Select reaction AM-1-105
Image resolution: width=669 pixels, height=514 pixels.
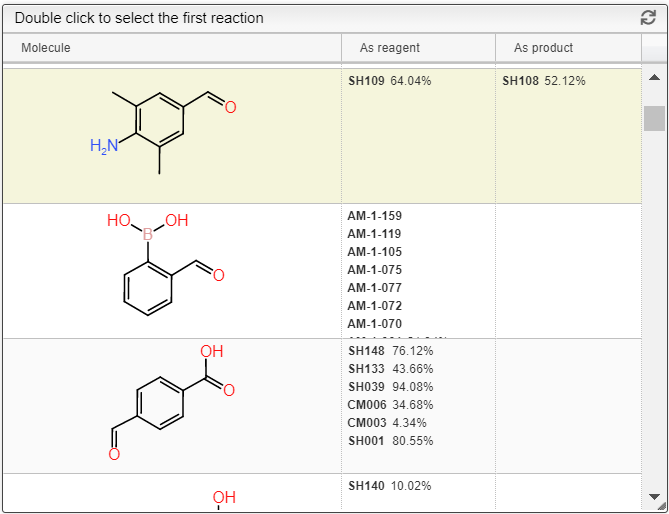(x=375, y=252)
